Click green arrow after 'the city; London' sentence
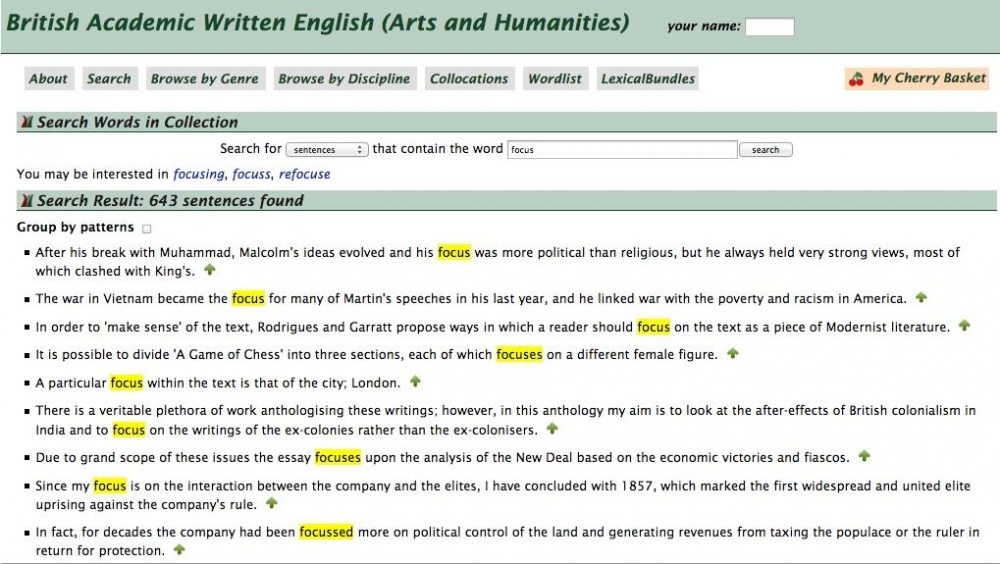1000x564 pixels. [x=415, y=382]
